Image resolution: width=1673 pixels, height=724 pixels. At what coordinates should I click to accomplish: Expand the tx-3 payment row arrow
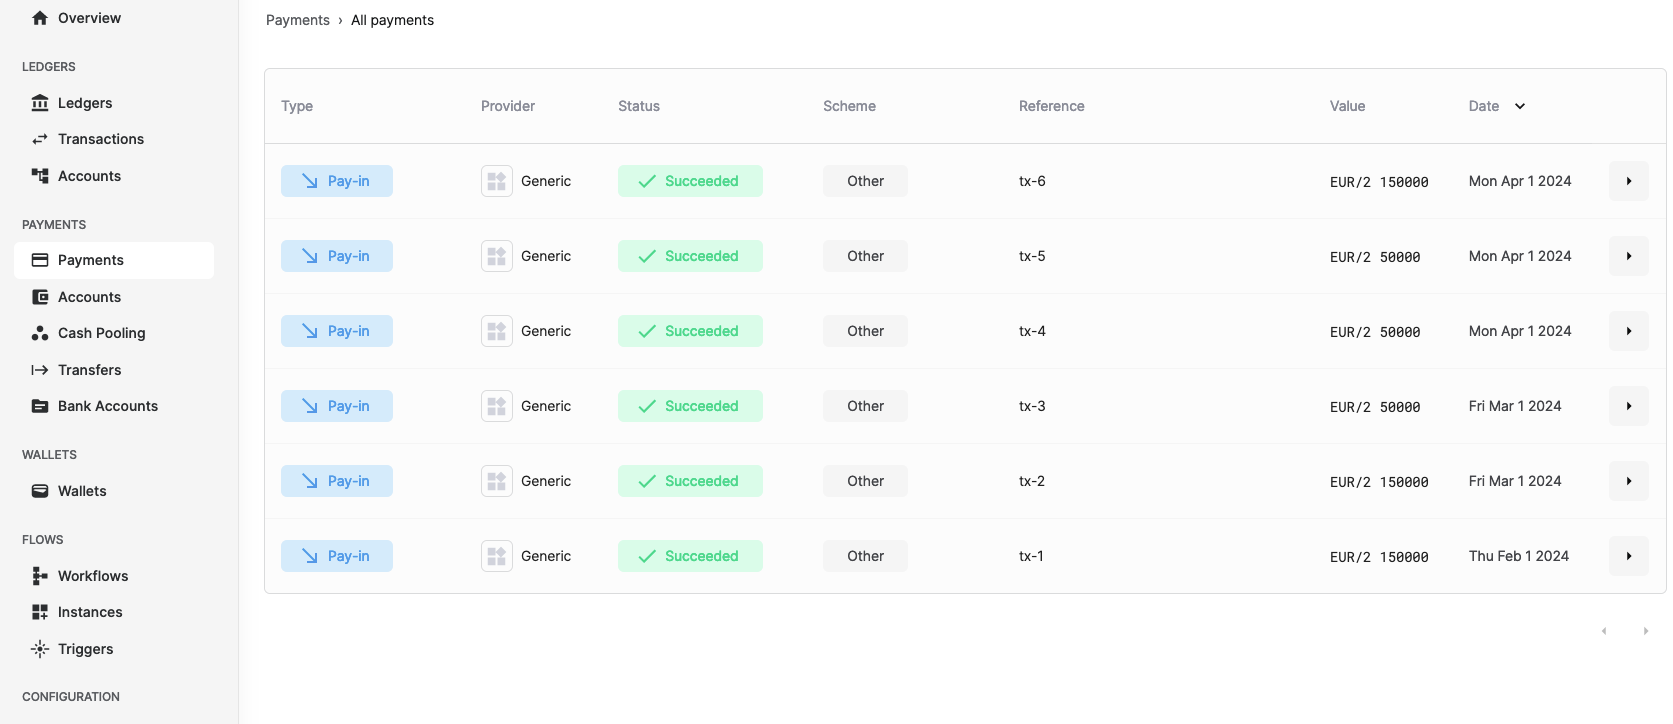1628,406
